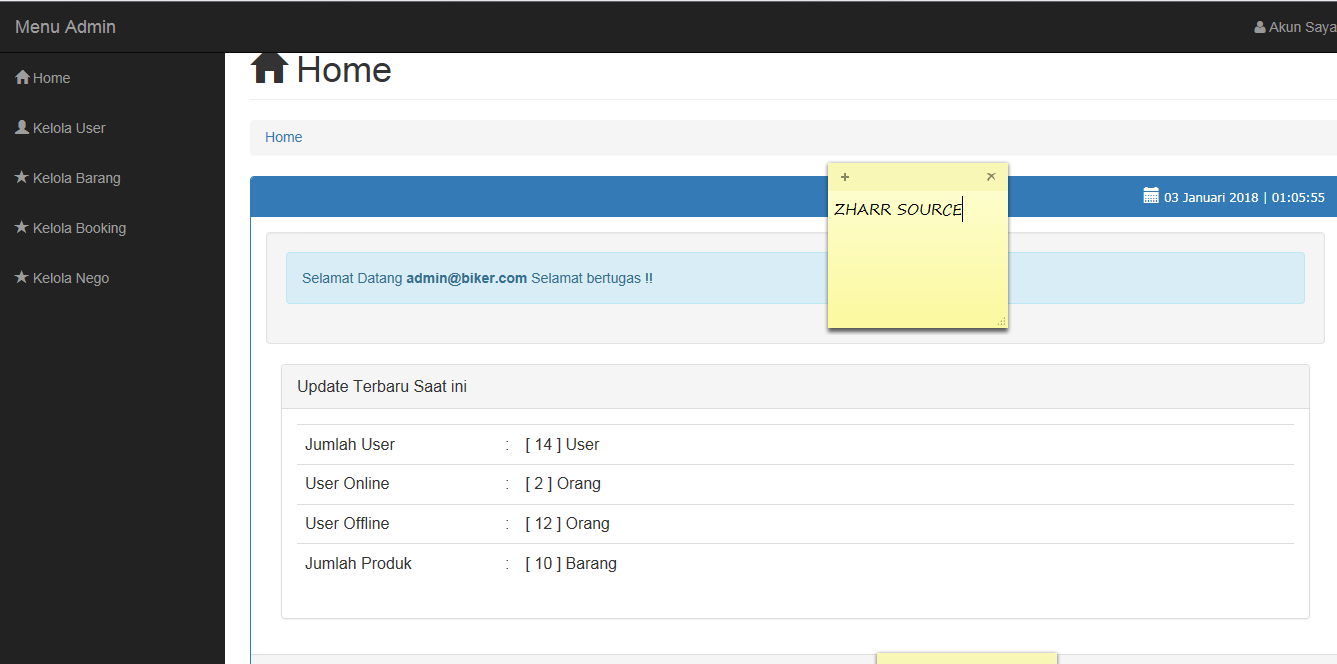Click the User Online label
The height and width of the screenshot is (664, 1337).
347,483
